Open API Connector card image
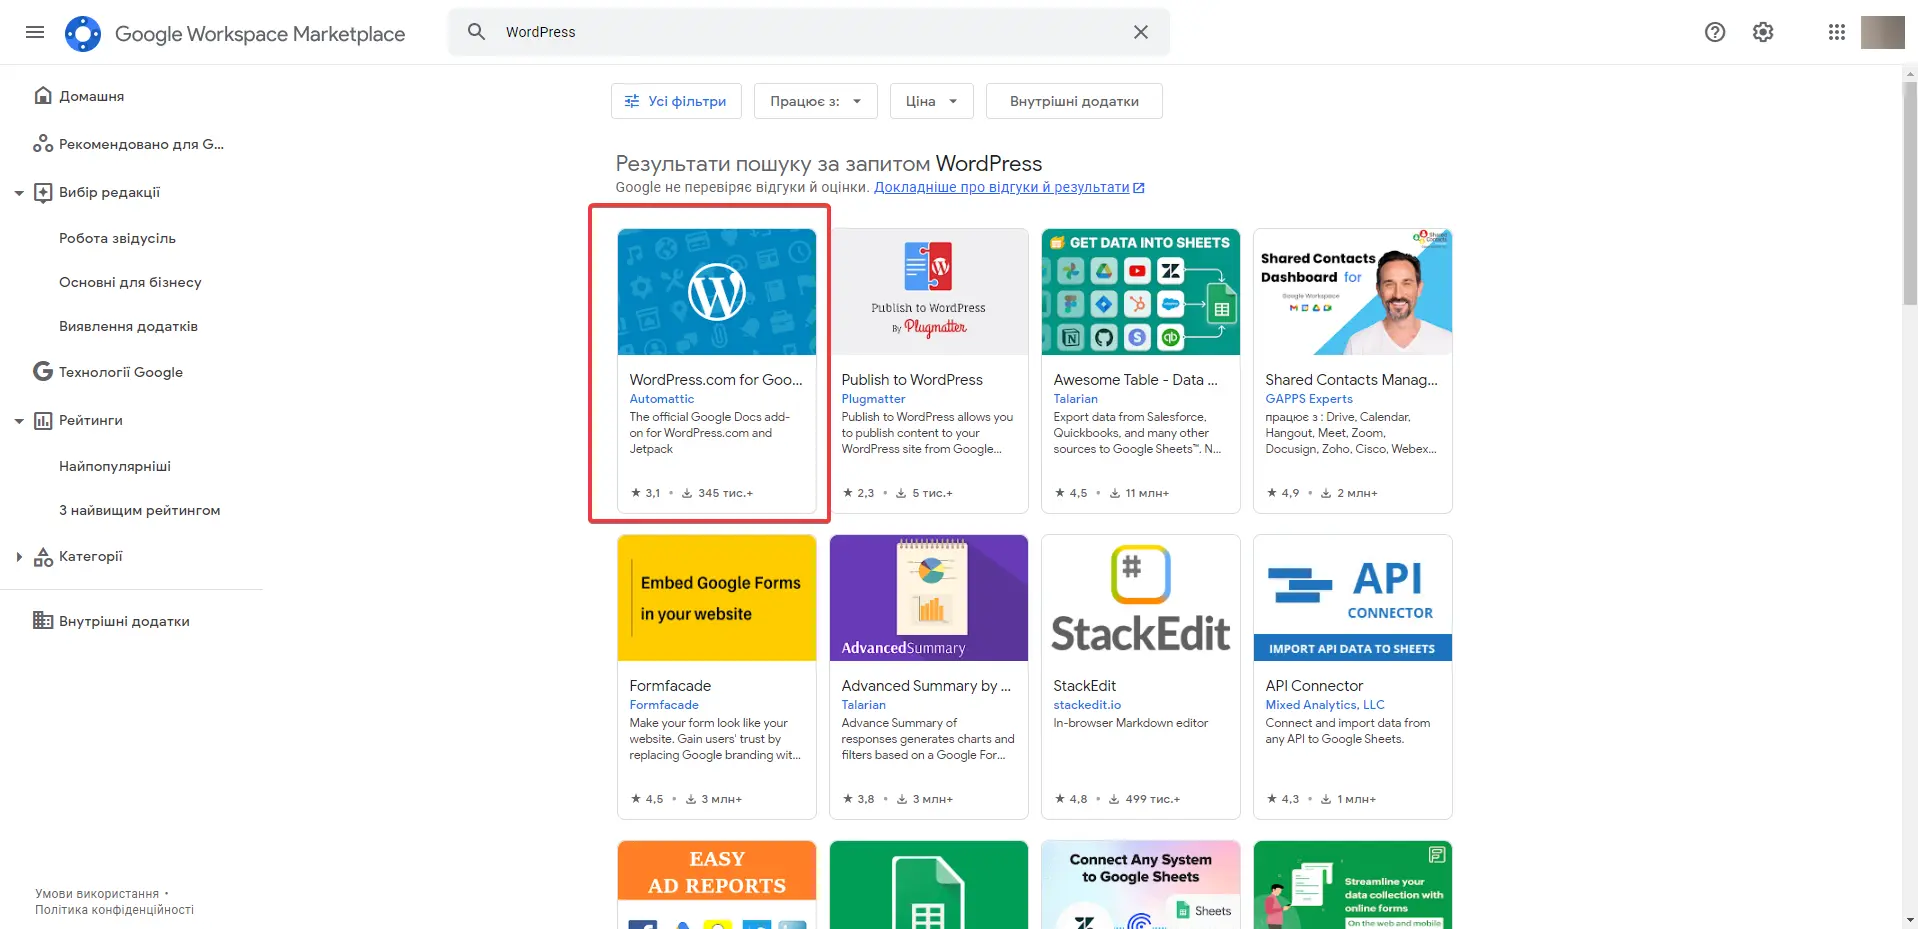This screenshot has height=929, width=1918. pos(1353,598)
